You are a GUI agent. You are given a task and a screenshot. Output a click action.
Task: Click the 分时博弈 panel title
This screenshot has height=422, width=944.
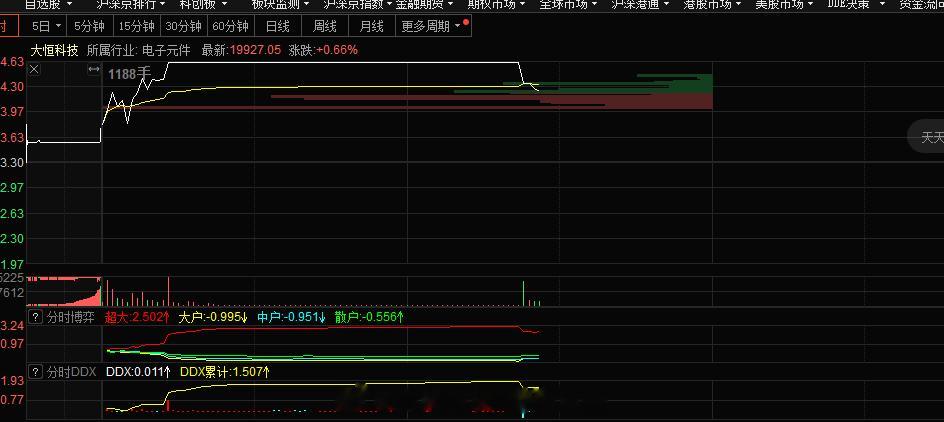[70, 318]
